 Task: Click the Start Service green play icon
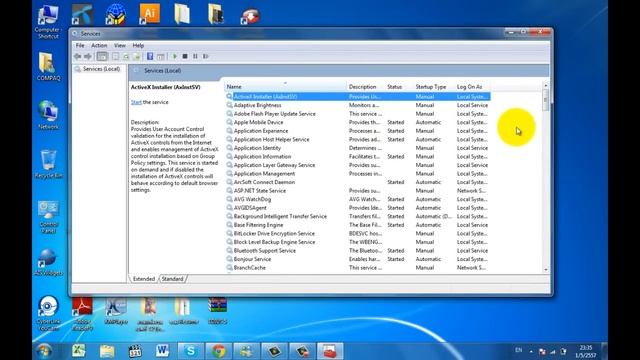point(175,56)
